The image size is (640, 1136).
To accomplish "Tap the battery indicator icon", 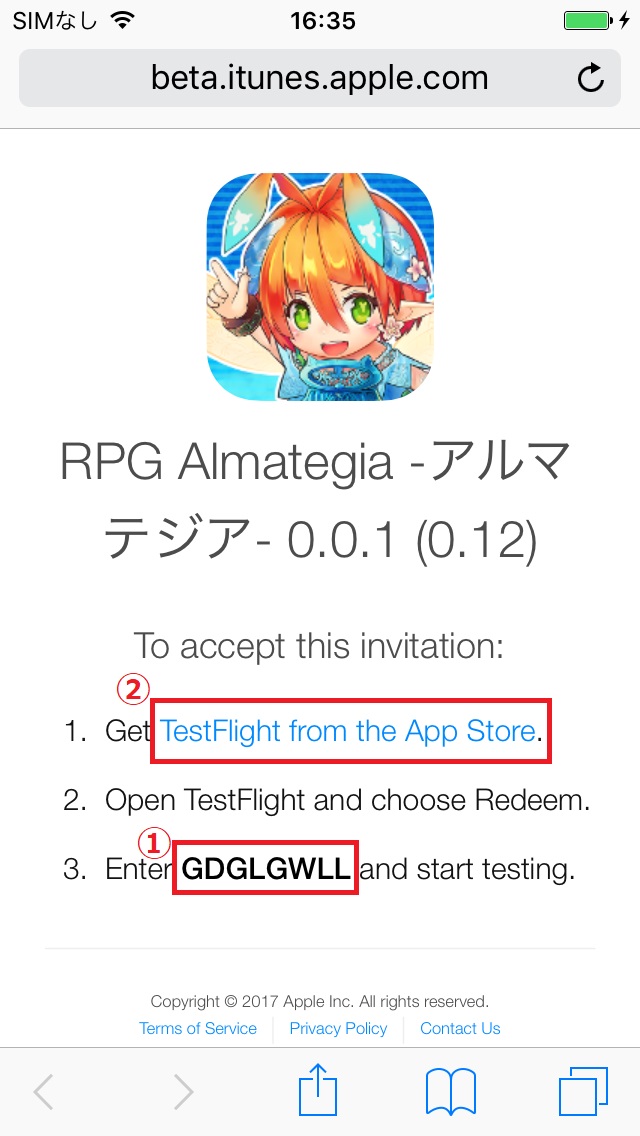I will [589, 21].
